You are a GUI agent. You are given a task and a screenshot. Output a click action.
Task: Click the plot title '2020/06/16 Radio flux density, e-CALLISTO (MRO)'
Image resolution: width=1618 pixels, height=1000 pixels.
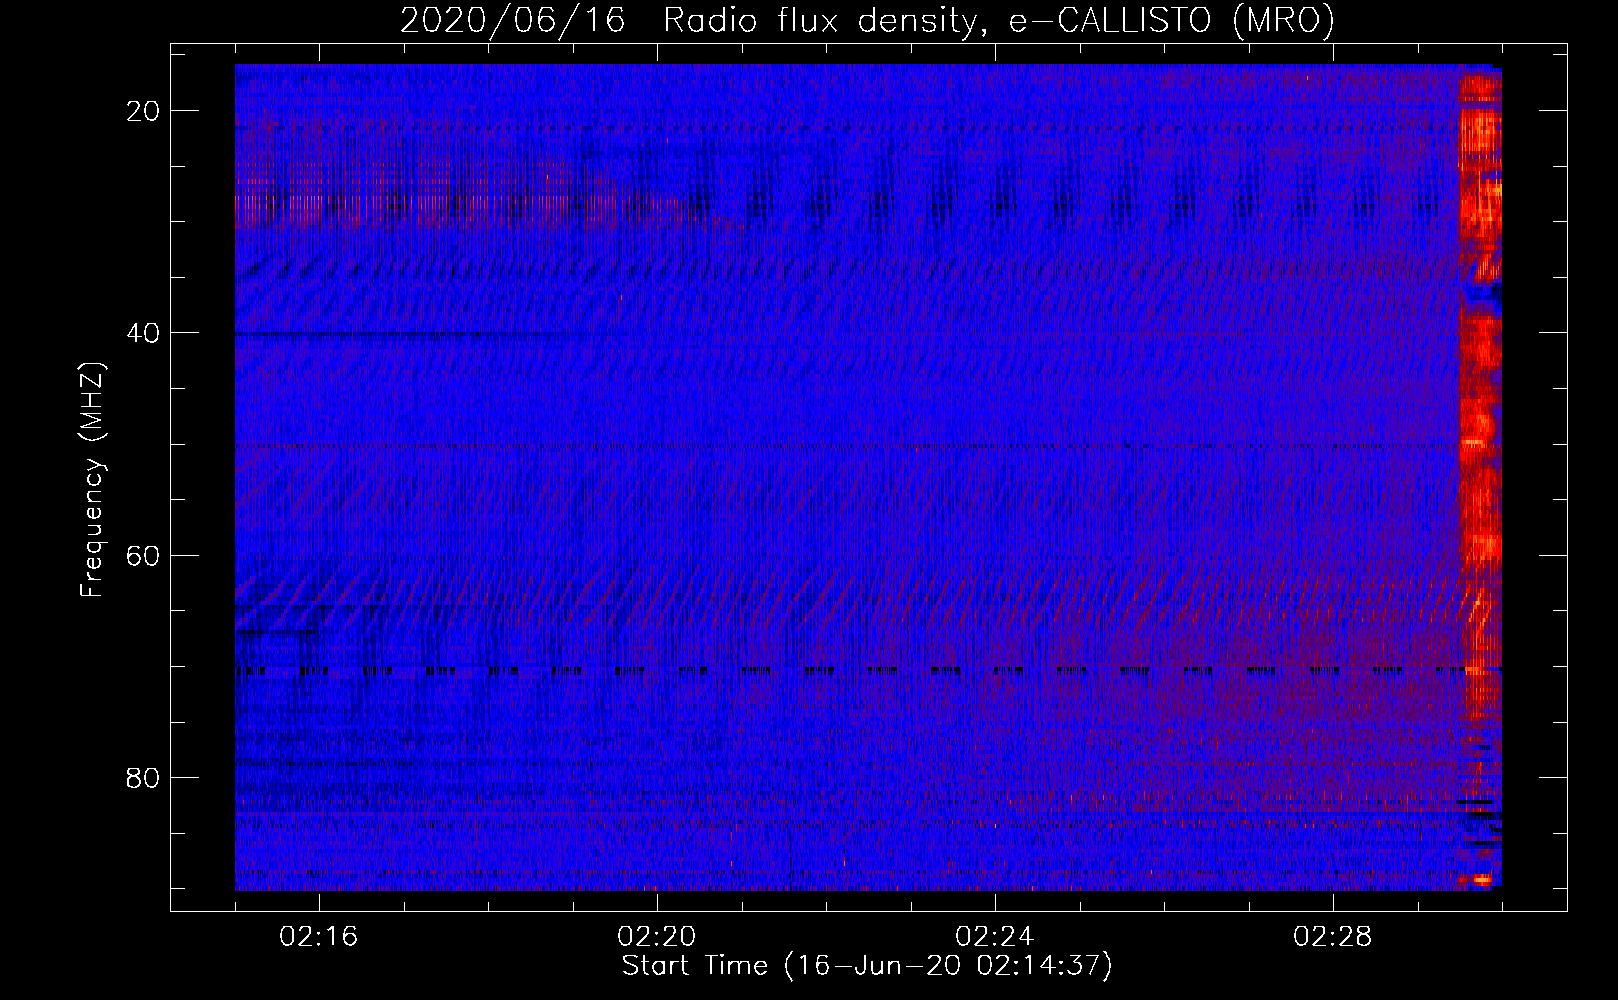click(867, 20)
